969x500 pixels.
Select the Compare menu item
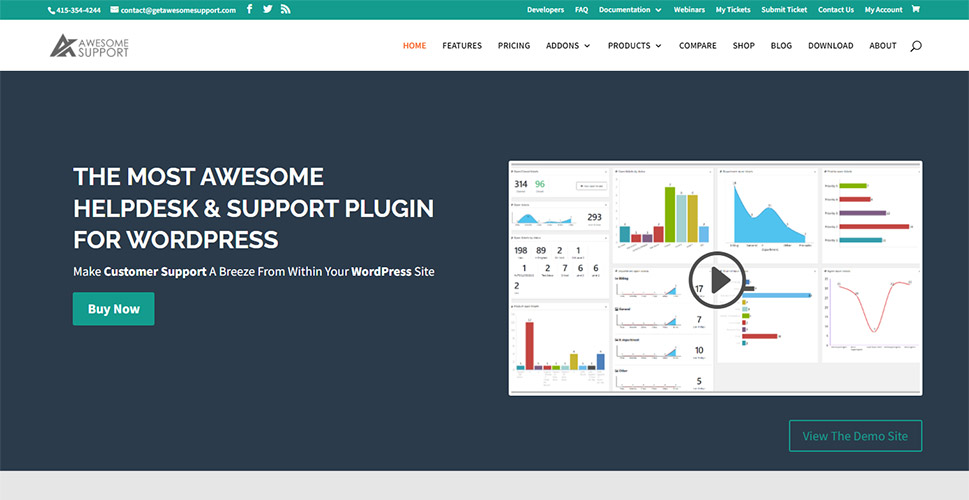pos(698,46)
